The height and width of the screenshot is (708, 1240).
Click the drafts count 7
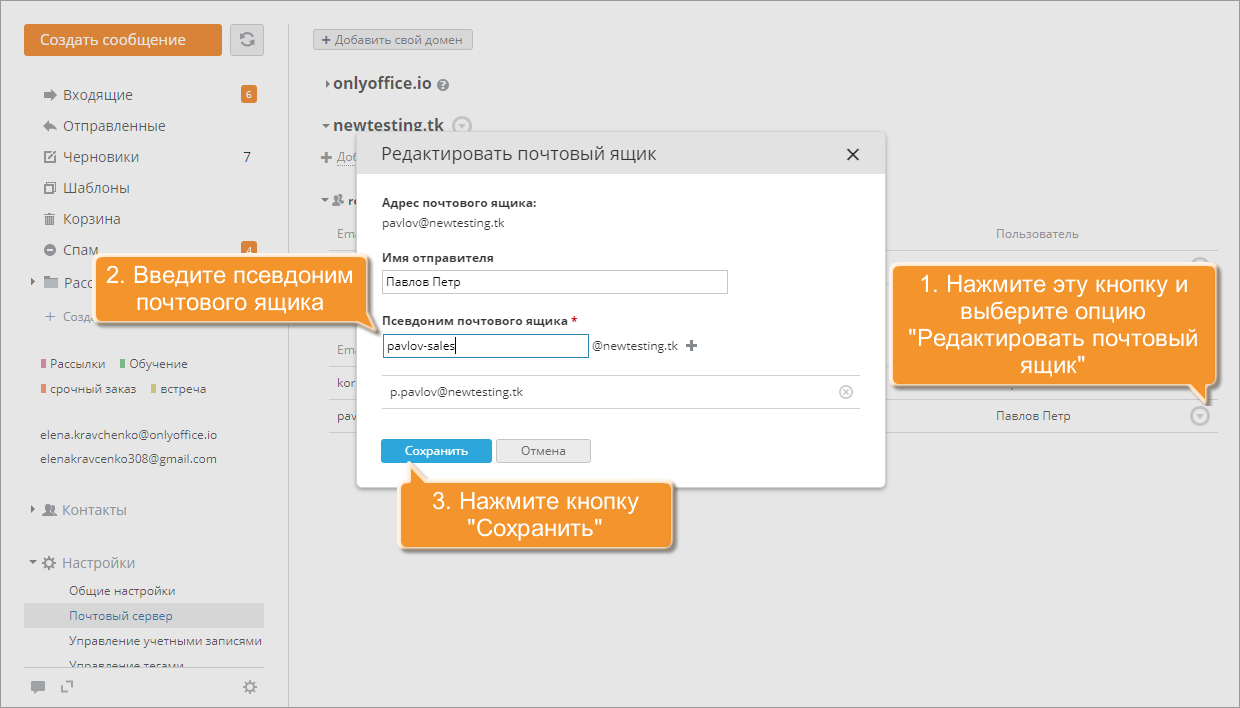[x=247, y=157]
